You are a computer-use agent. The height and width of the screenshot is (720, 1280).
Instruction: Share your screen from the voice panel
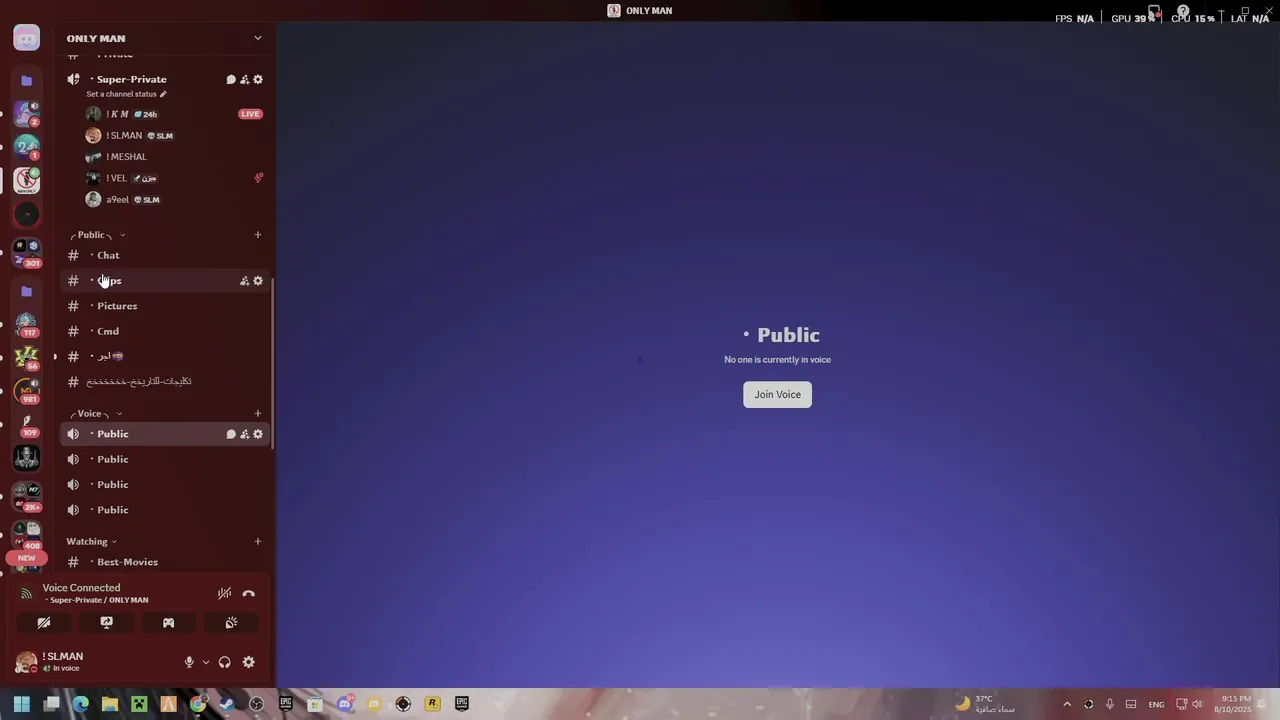point(106,623)
